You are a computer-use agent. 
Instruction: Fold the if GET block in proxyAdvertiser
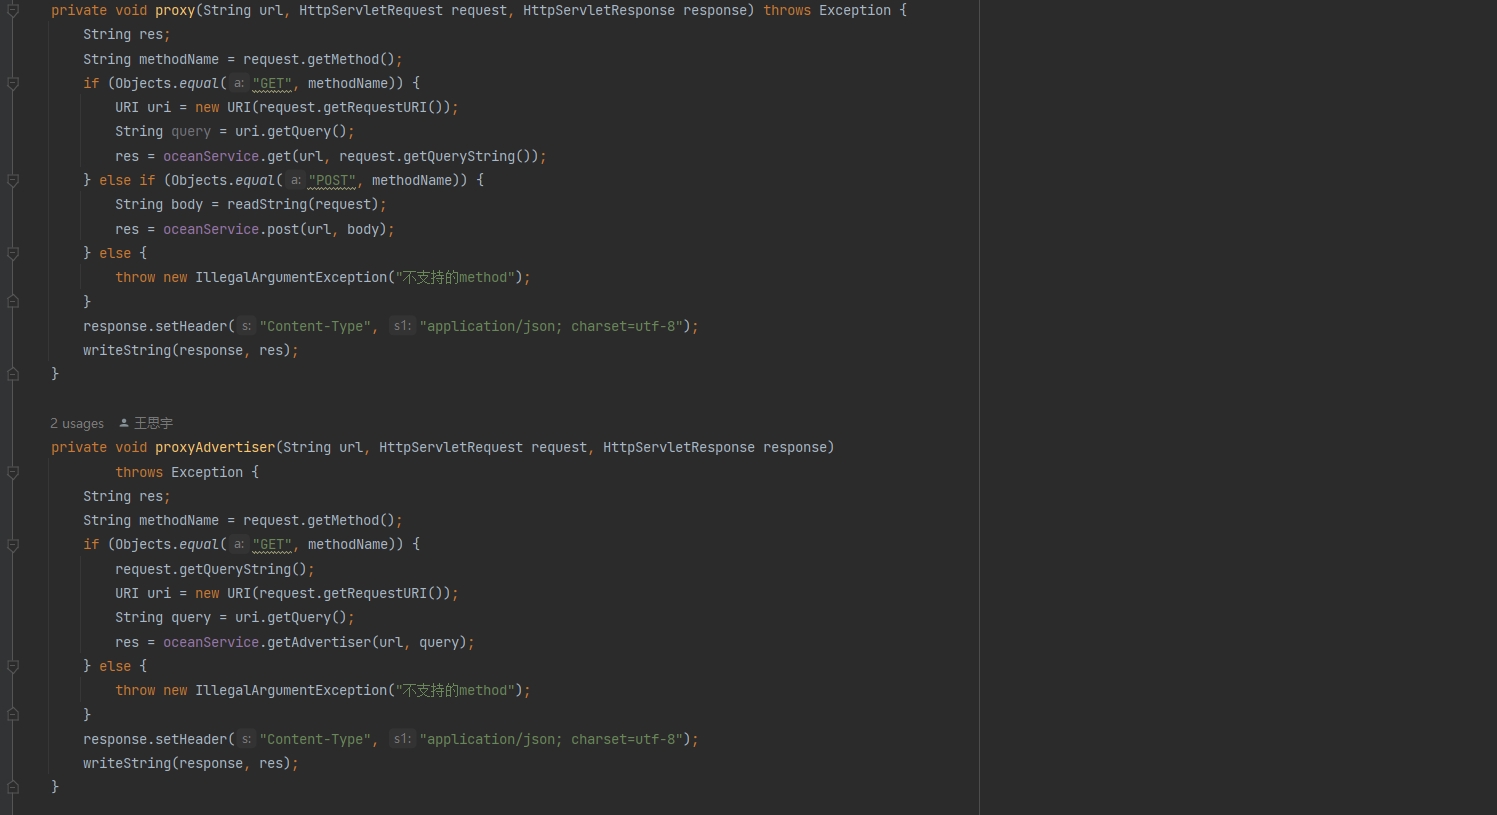click(x=13, y=545)
